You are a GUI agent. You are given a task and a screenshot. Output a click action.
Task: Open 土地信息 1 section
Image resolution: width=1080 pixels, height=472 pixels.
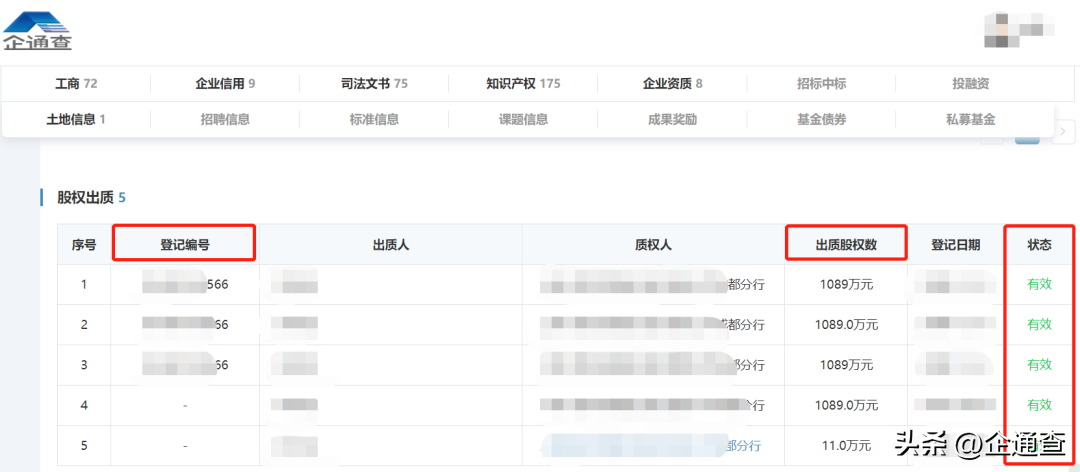click(76, 119)
